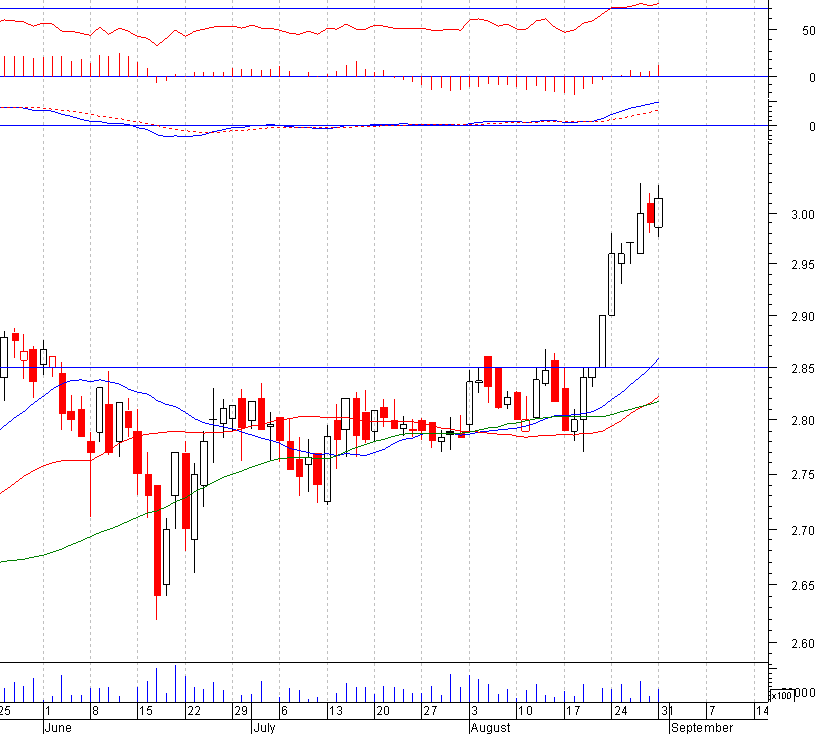Click the latest candlestick near 3.00
This screenshot has width=819, height=734.
(659, 212)
